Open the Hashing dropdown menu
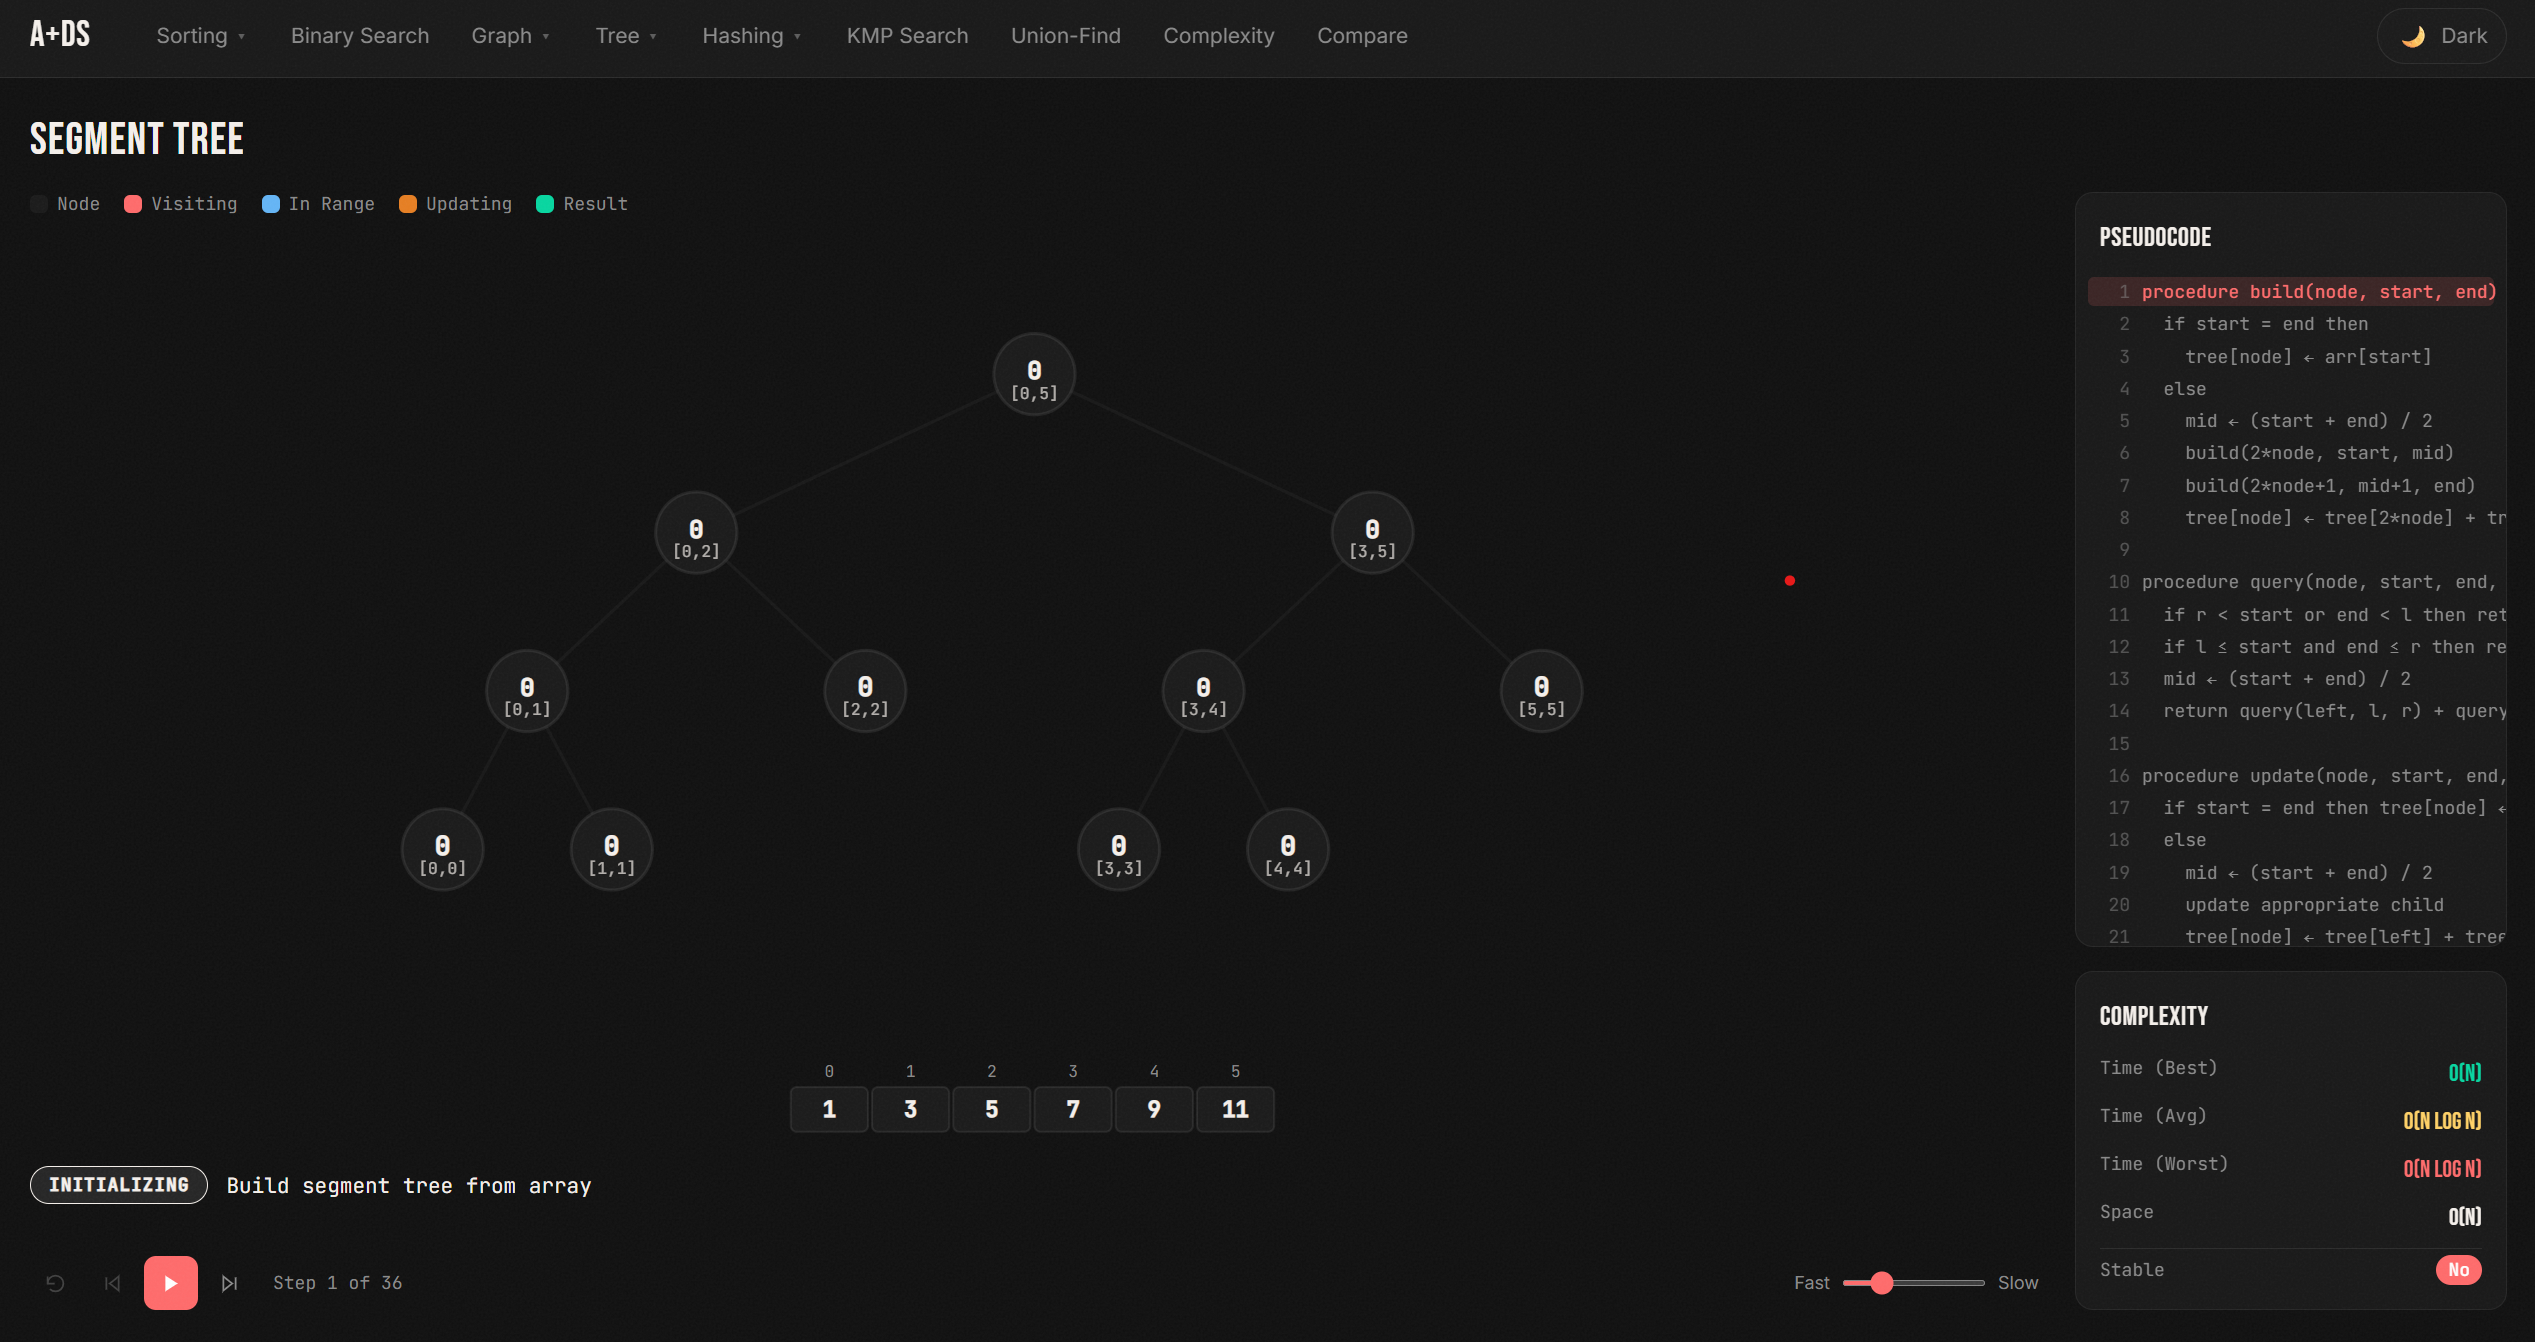 coord(751,36)
